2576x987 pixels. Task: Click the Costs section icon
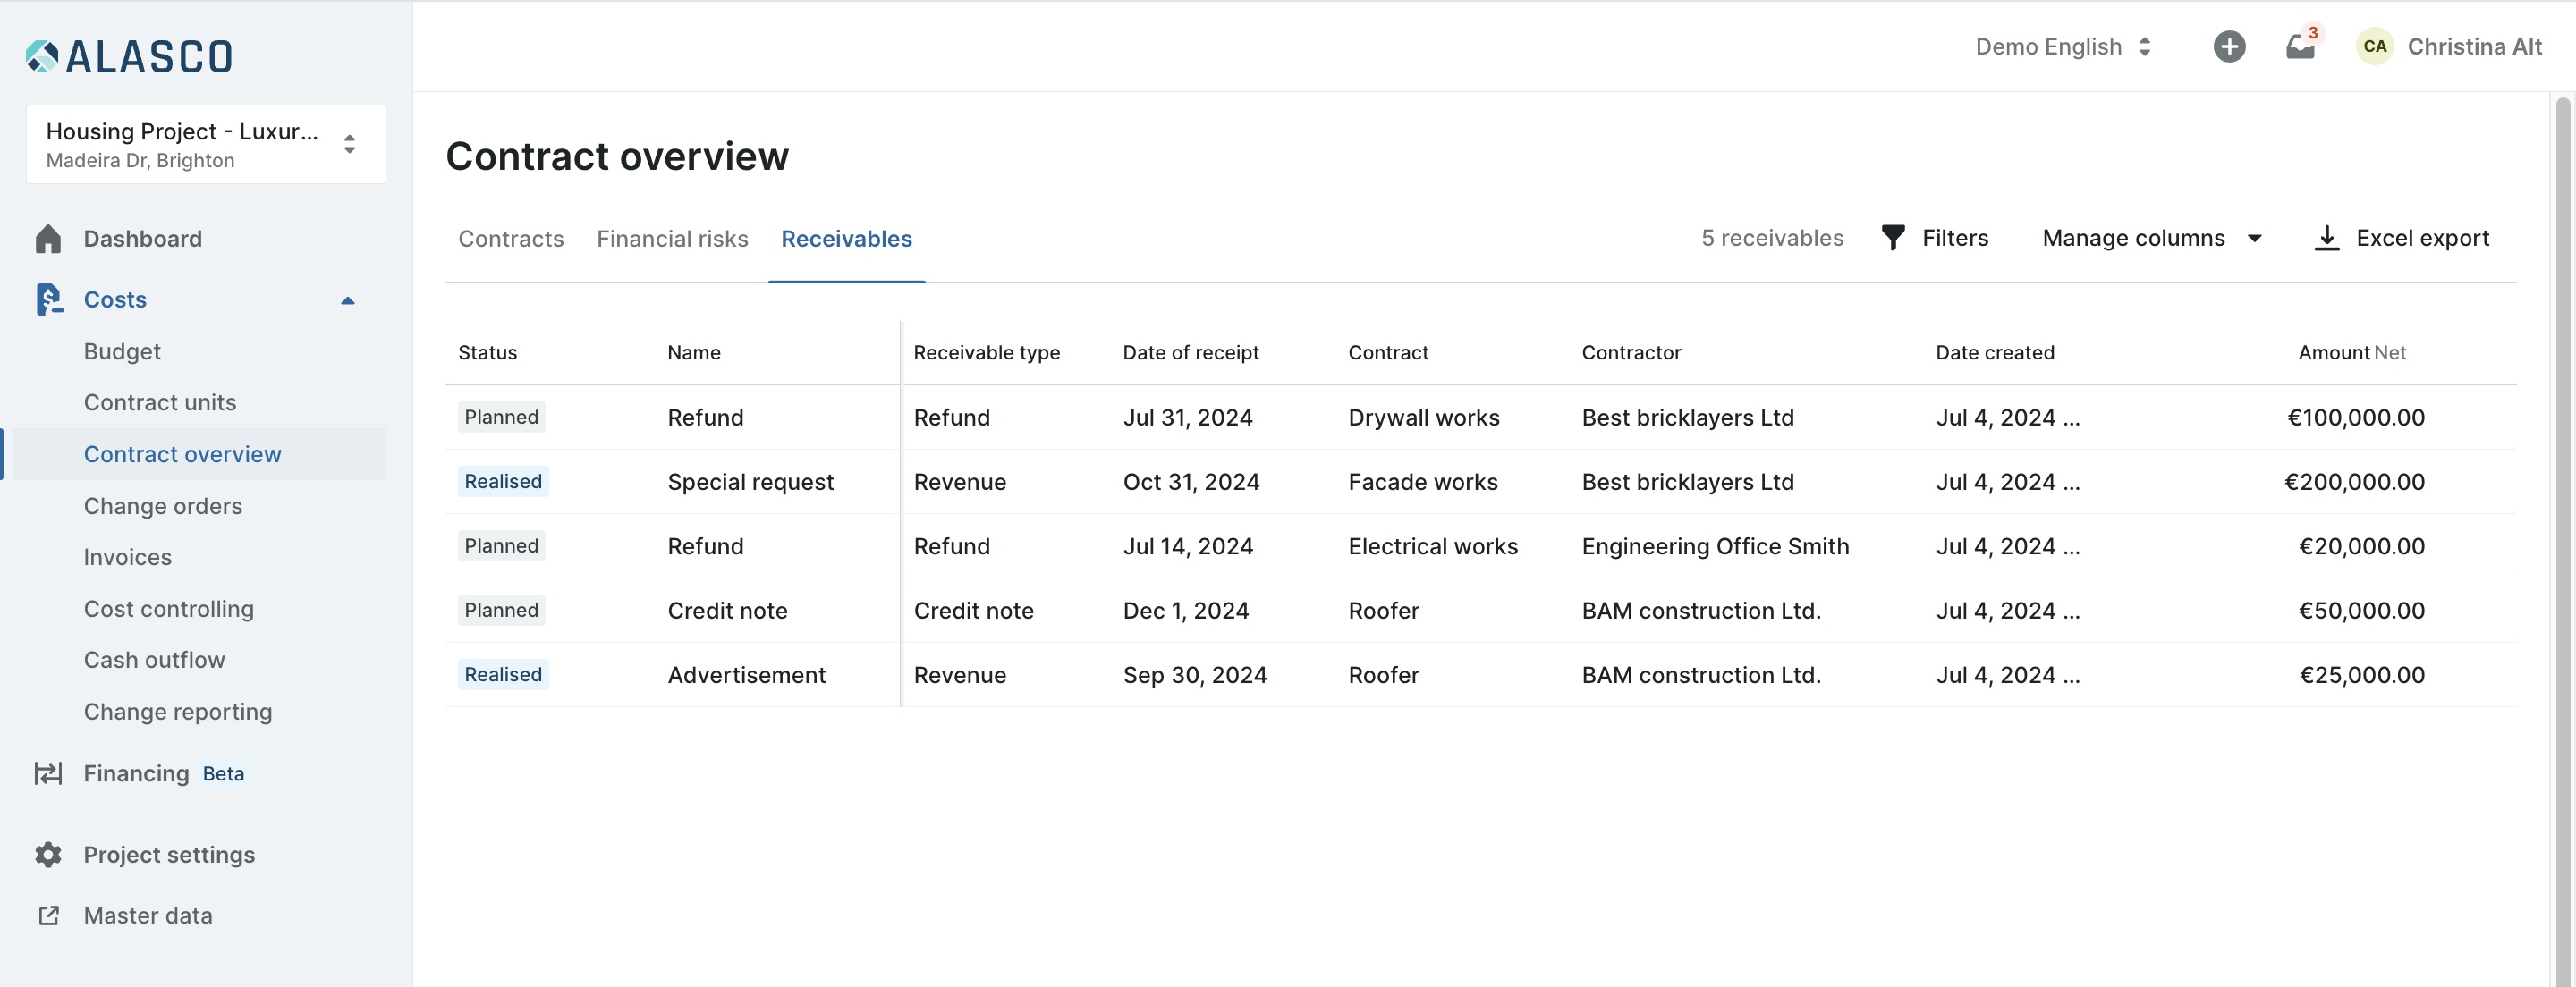coord(49,299)
